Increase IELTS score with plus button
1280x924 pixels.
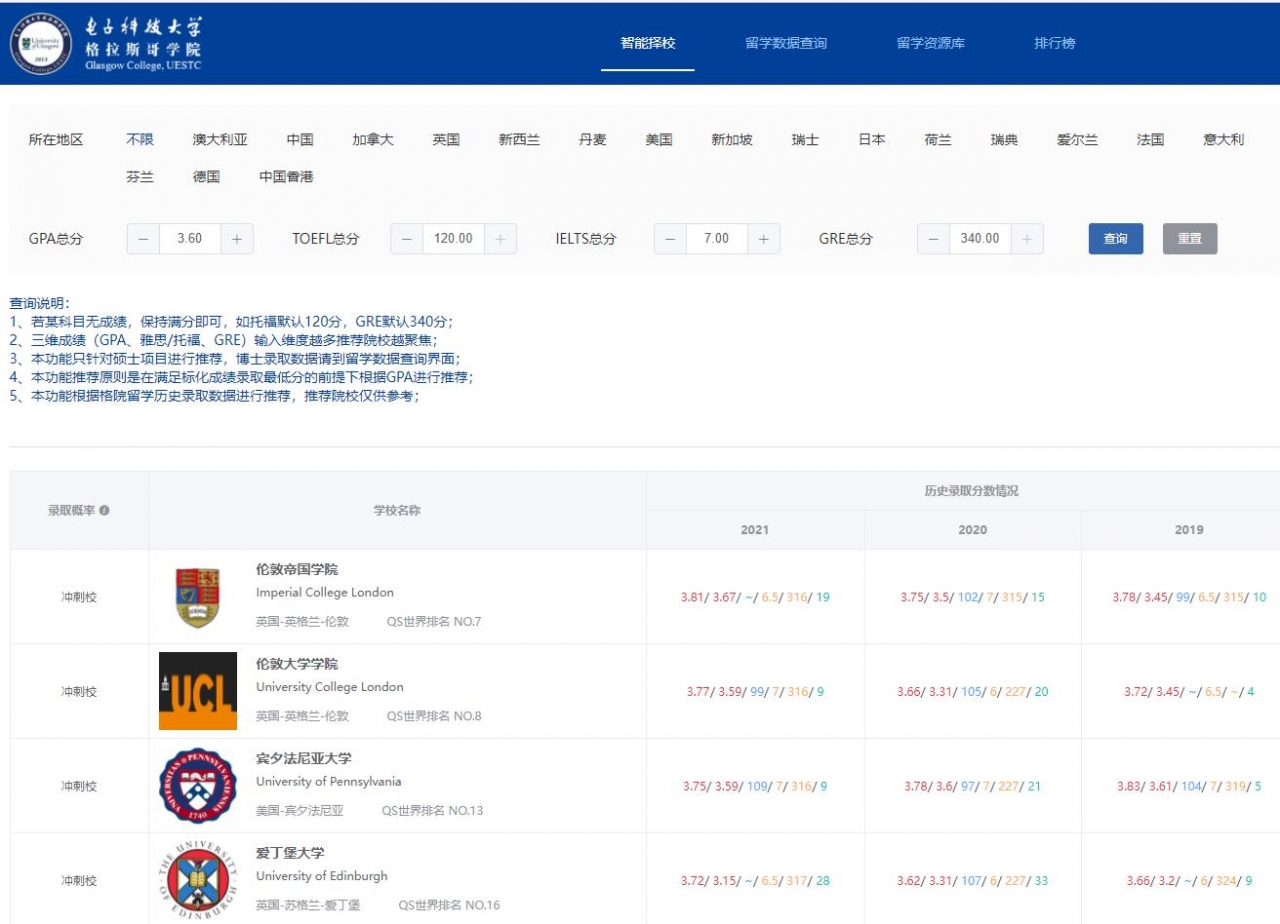(763, 239)
